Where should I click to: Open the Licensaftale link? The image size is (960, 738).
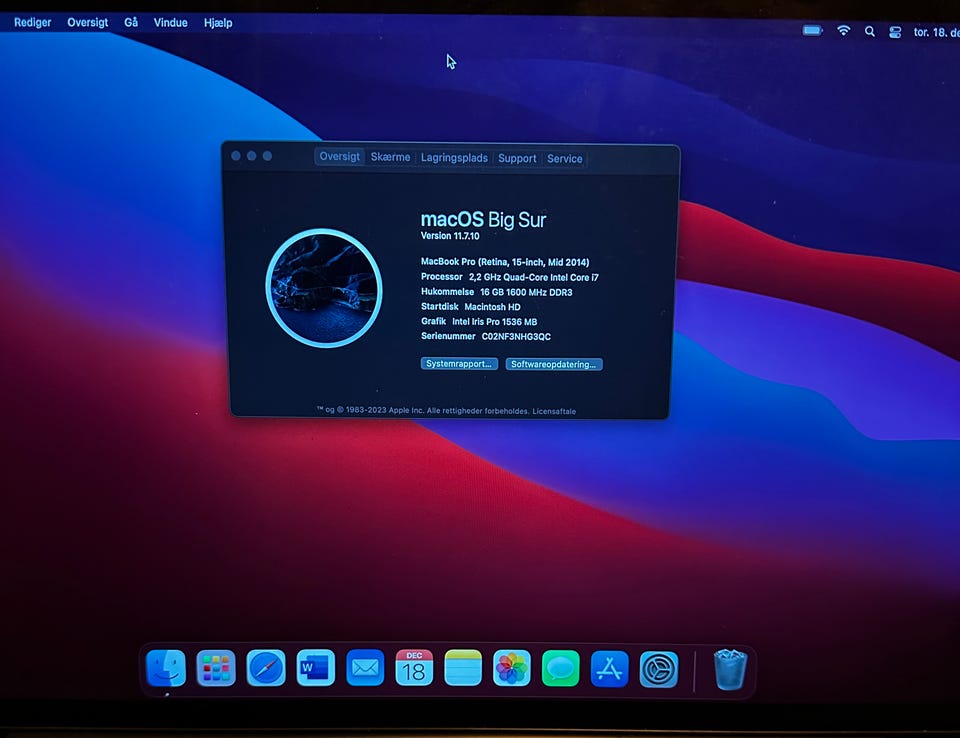click(x=554, y=411)
